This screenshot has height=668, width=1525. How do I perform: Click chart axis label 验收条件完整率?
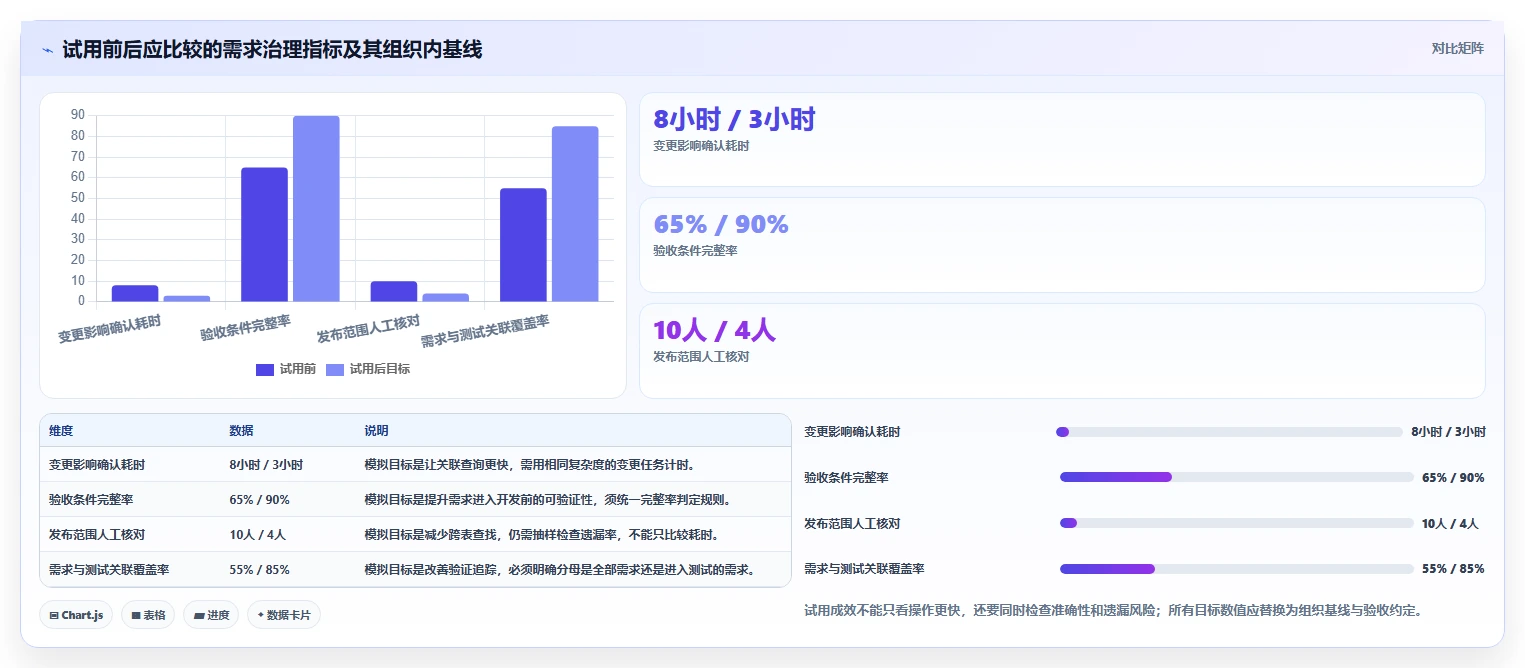246,327
